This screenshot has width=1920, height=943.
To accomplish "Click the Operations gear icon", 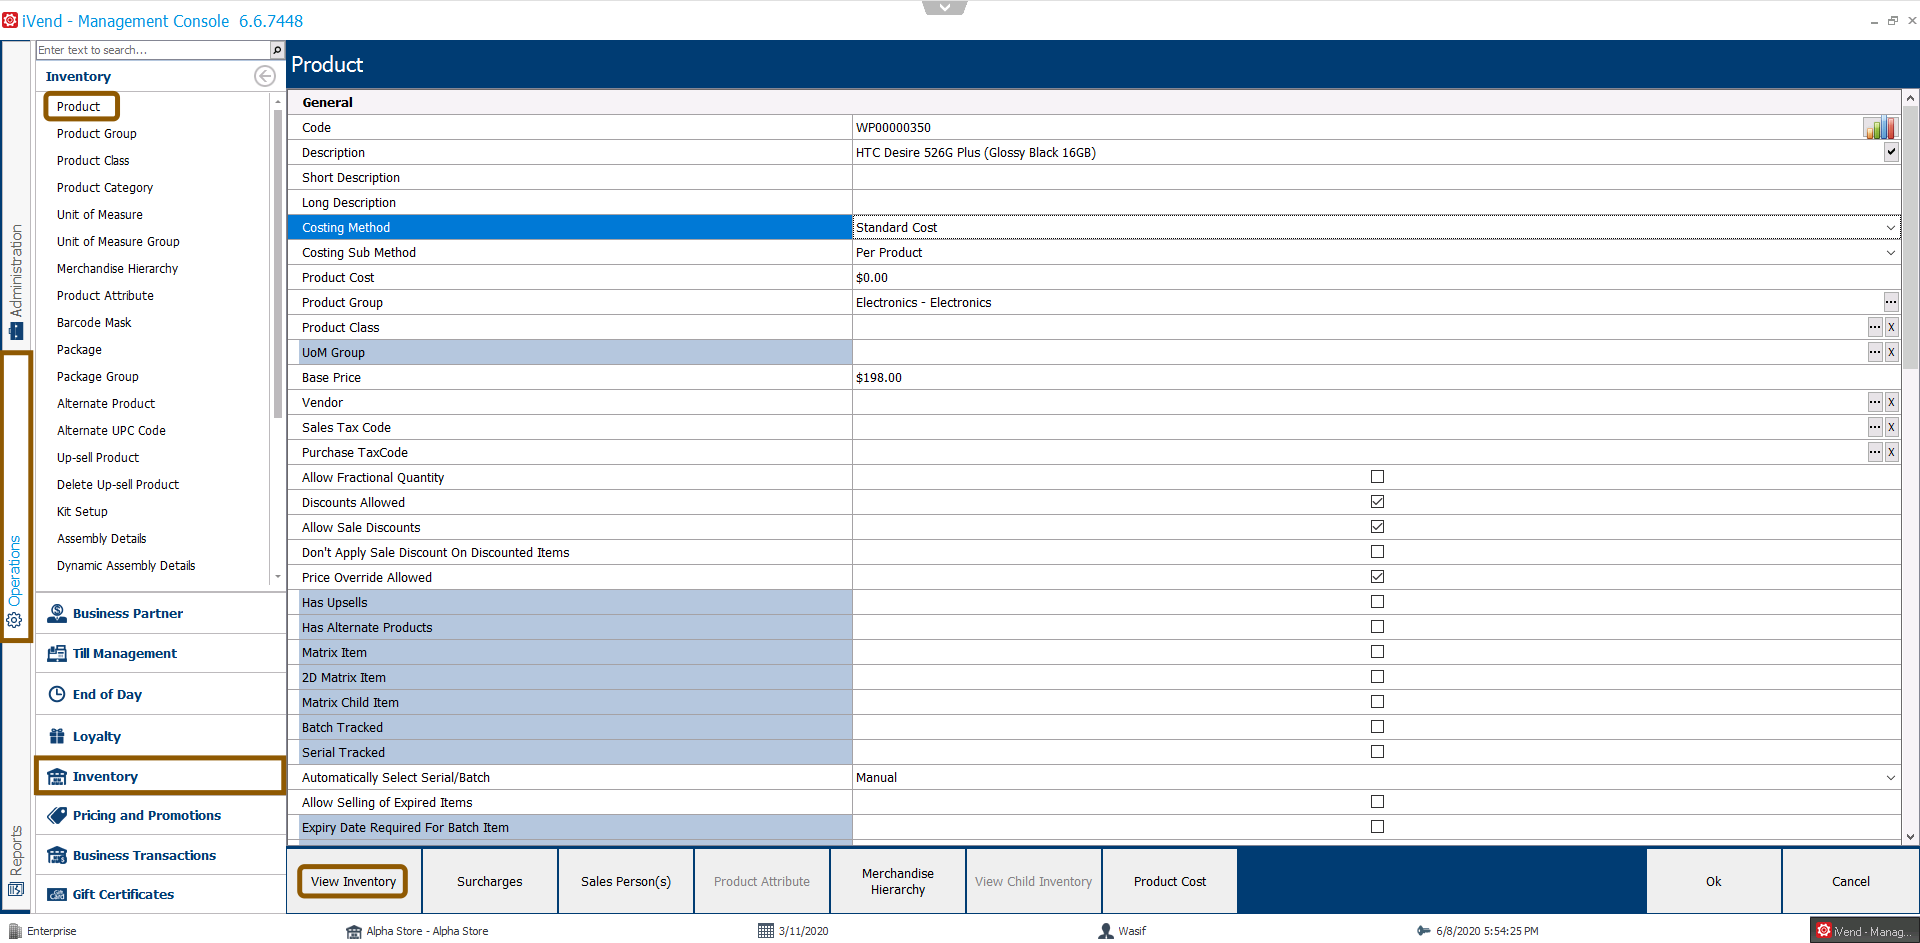I will pos(14,620).
